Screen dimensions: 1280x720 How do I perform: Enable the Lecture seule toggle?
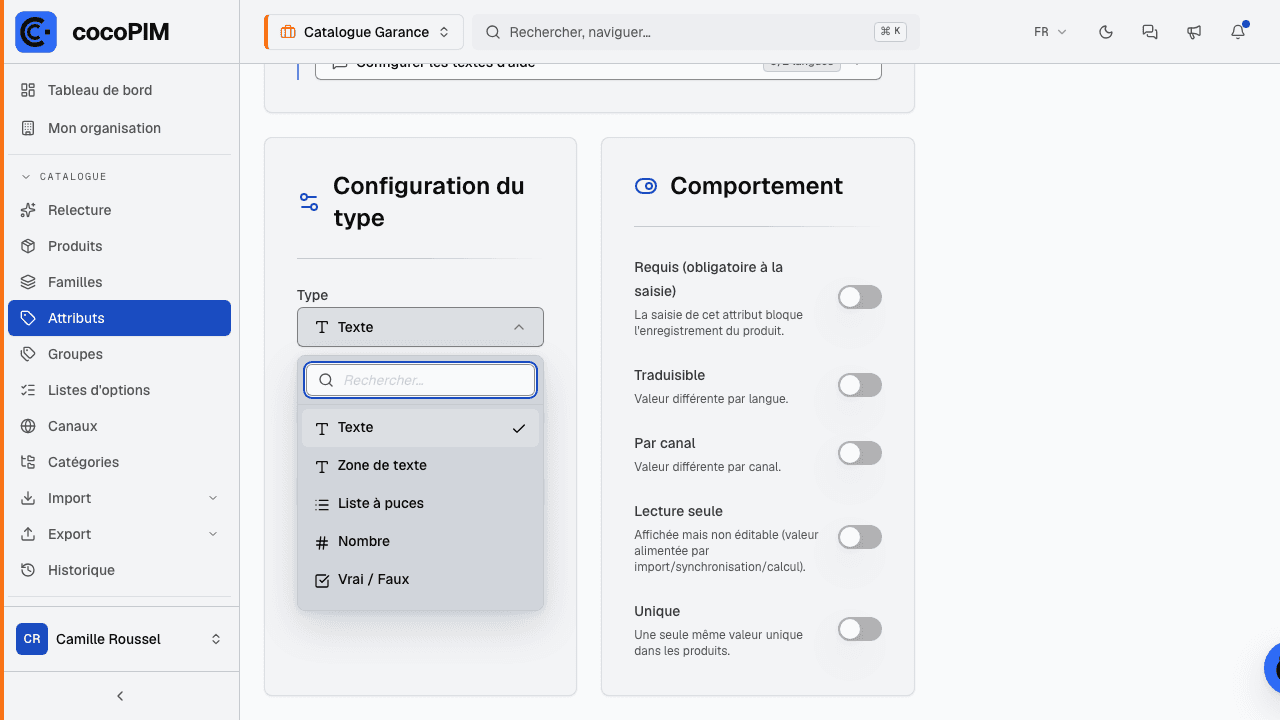[x=860, y=537]
